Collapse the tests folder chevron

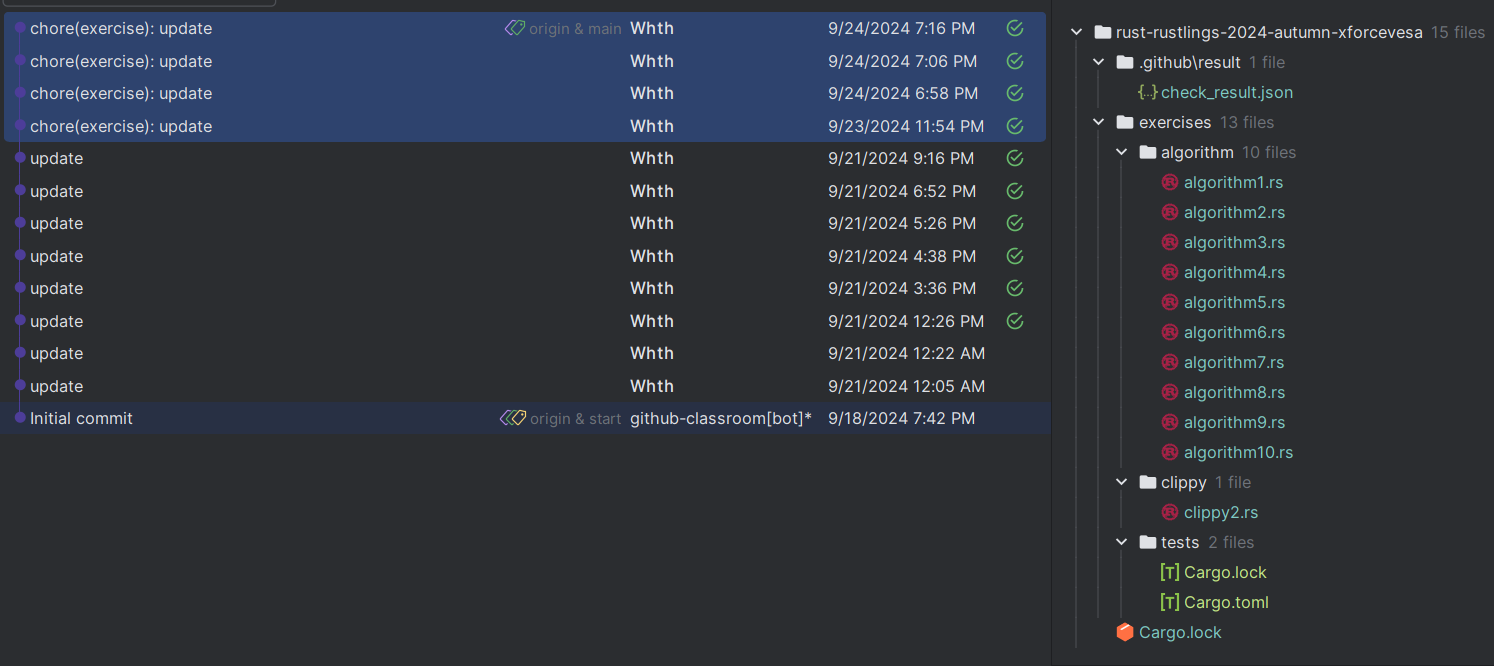[x=1123, y=543]
